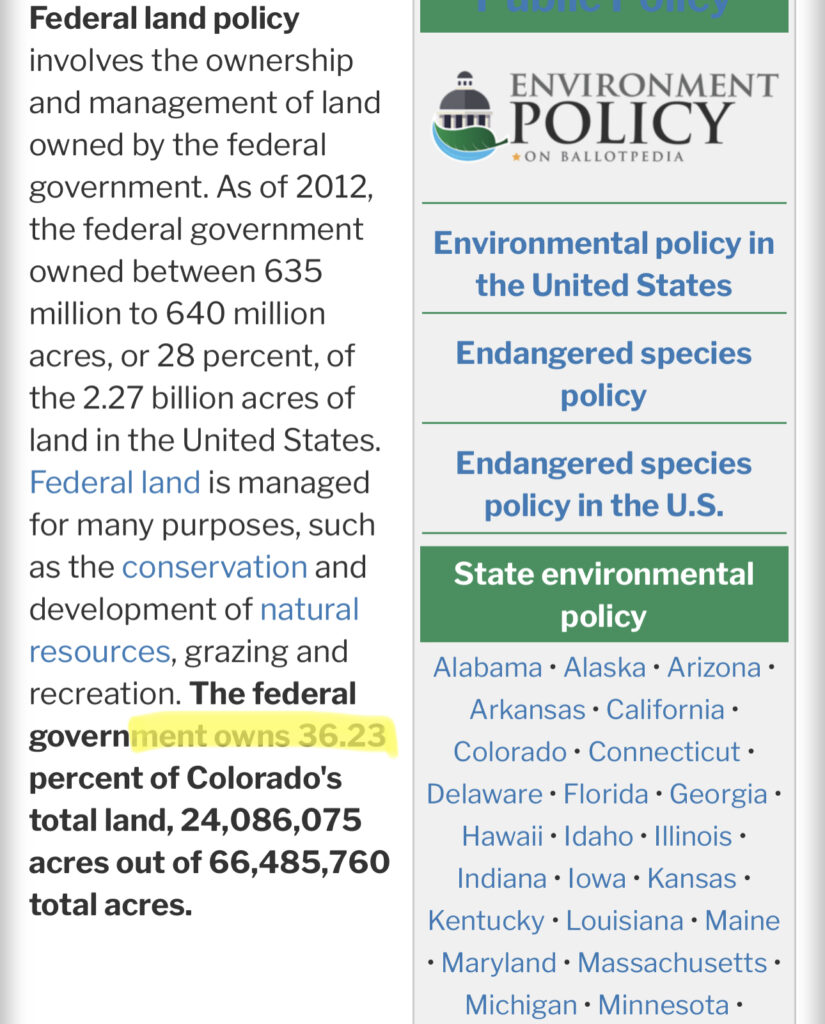Image resolution: width=825 pixels, height=1024 pixels.
Task: Click the State environmental policy header
Action: (604, 595)
